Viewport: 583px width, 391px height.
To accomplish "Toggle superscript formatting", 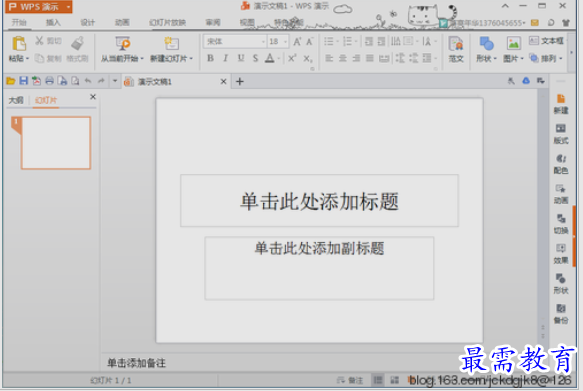I will coord(292,58).
